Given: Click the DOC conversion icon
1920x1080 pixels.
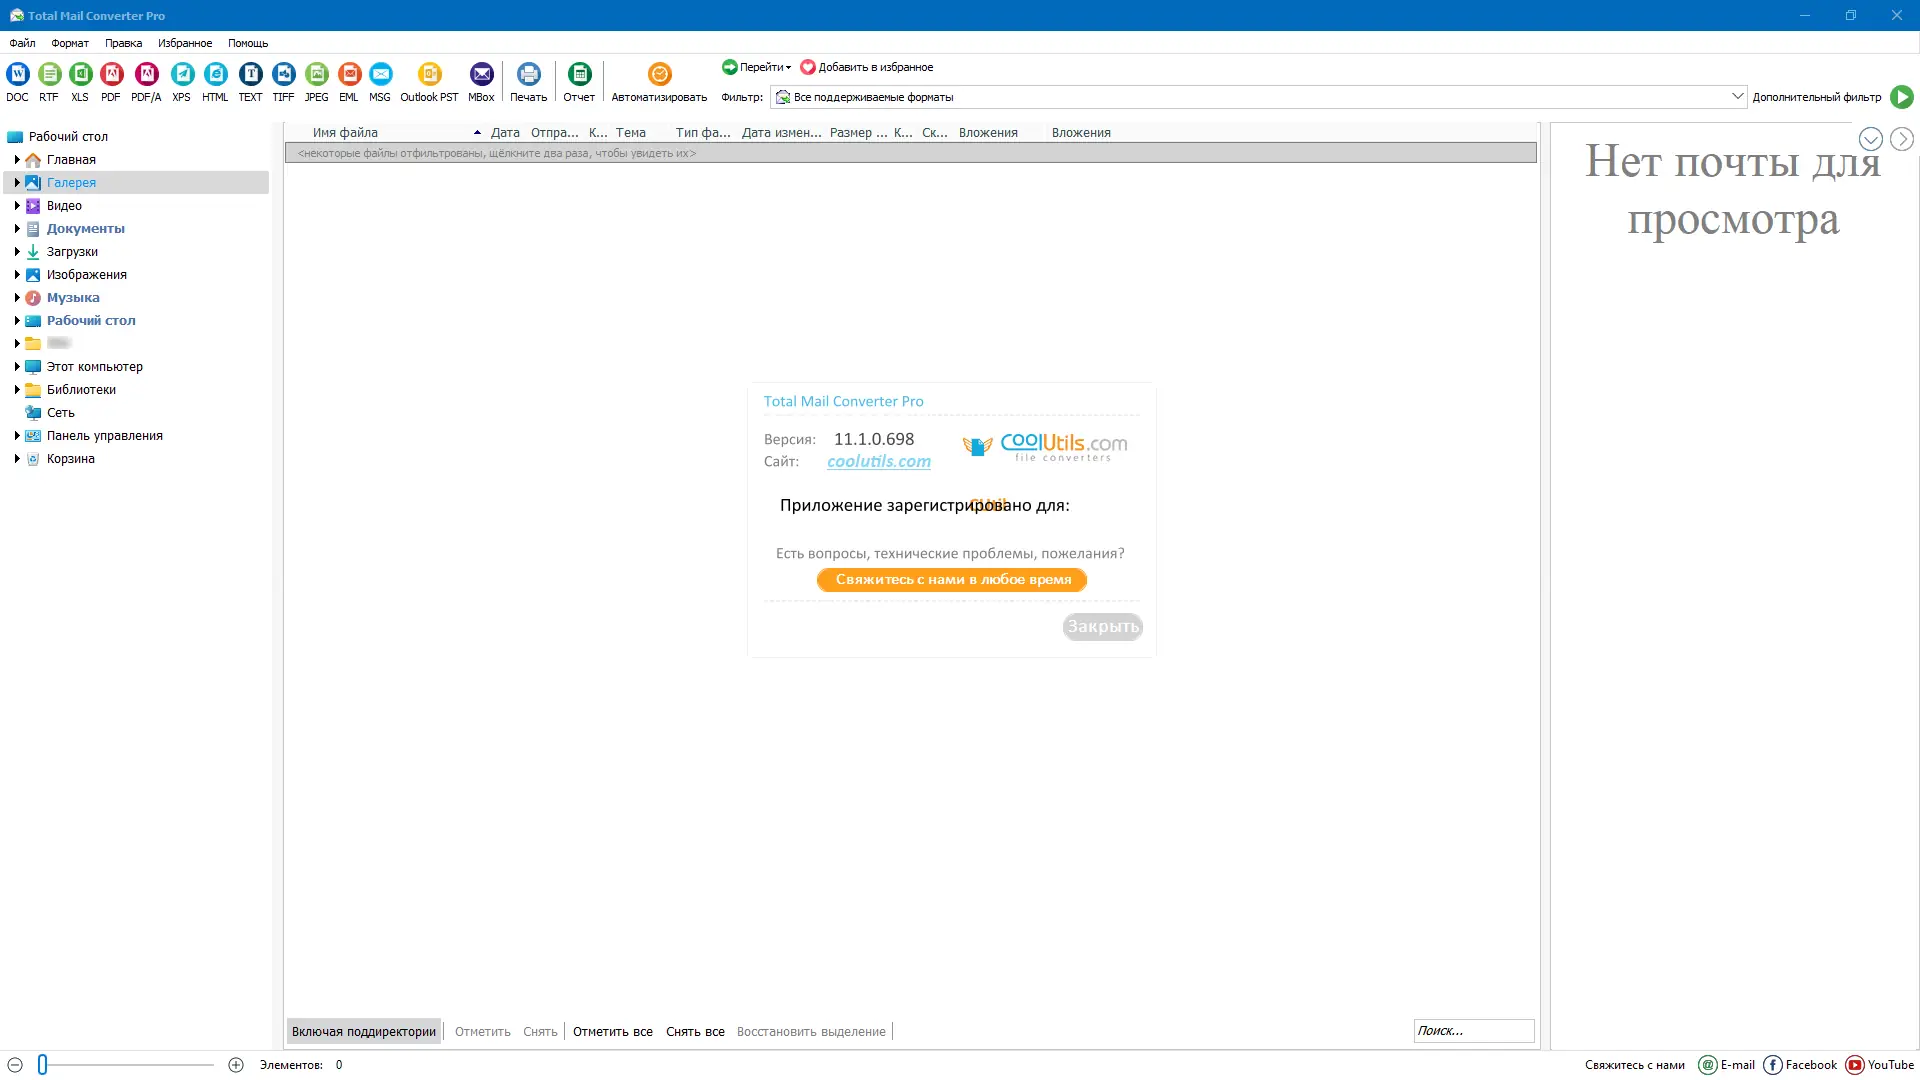Looking at the screenshot, I should click(x=18, y=75).
